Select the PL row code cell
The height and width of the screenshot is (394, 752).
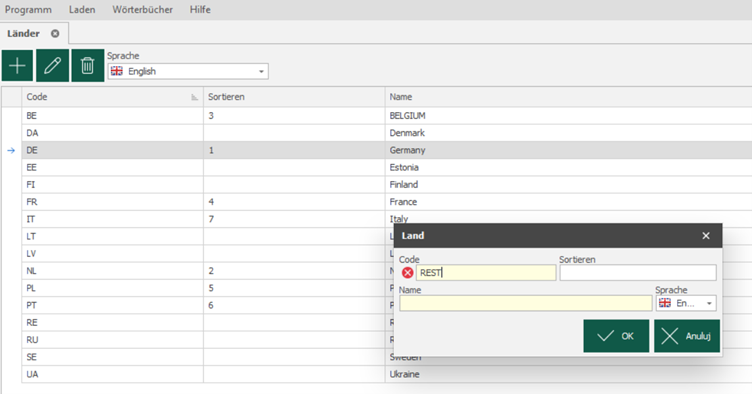point(112,288)
